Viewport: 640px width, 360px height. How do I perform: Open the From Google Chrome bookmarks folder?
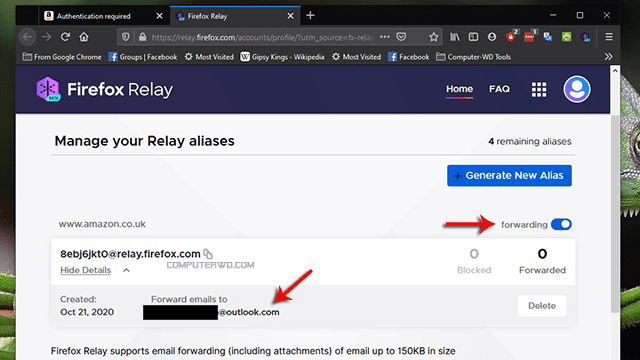[62, 57]
